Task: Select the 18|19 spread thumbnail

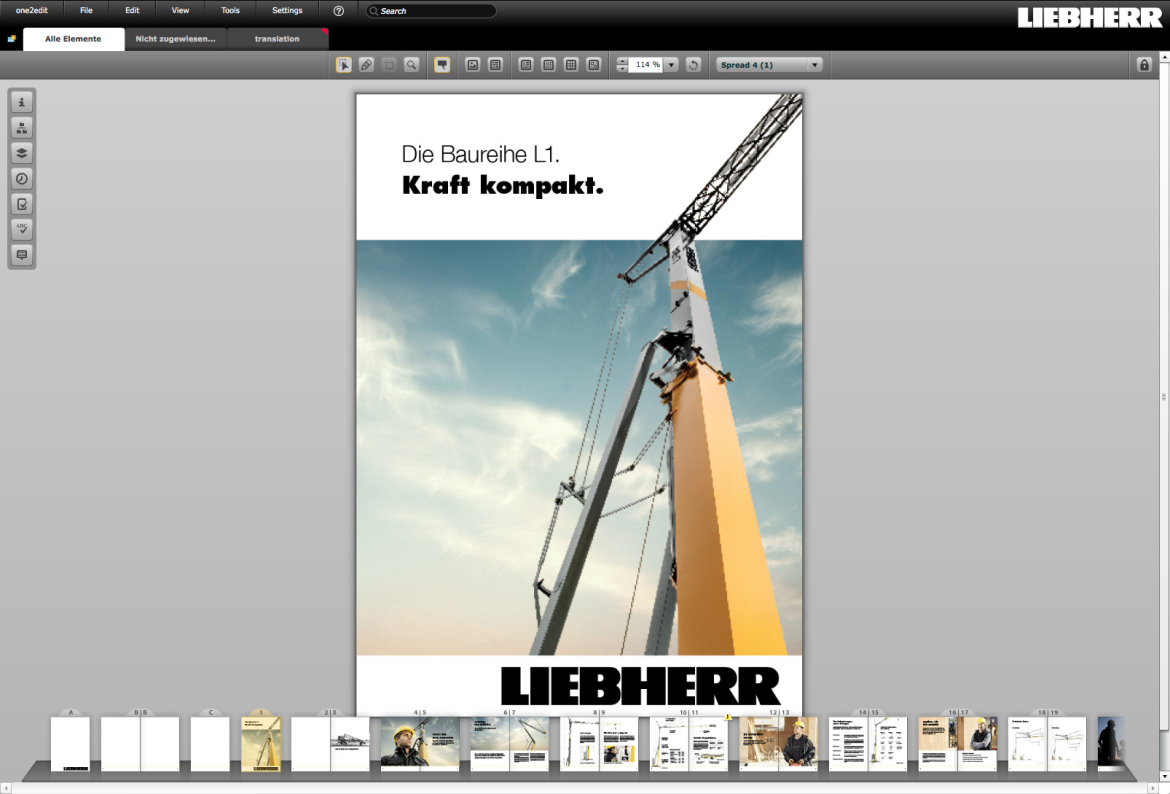Action: pos(1047,743)
